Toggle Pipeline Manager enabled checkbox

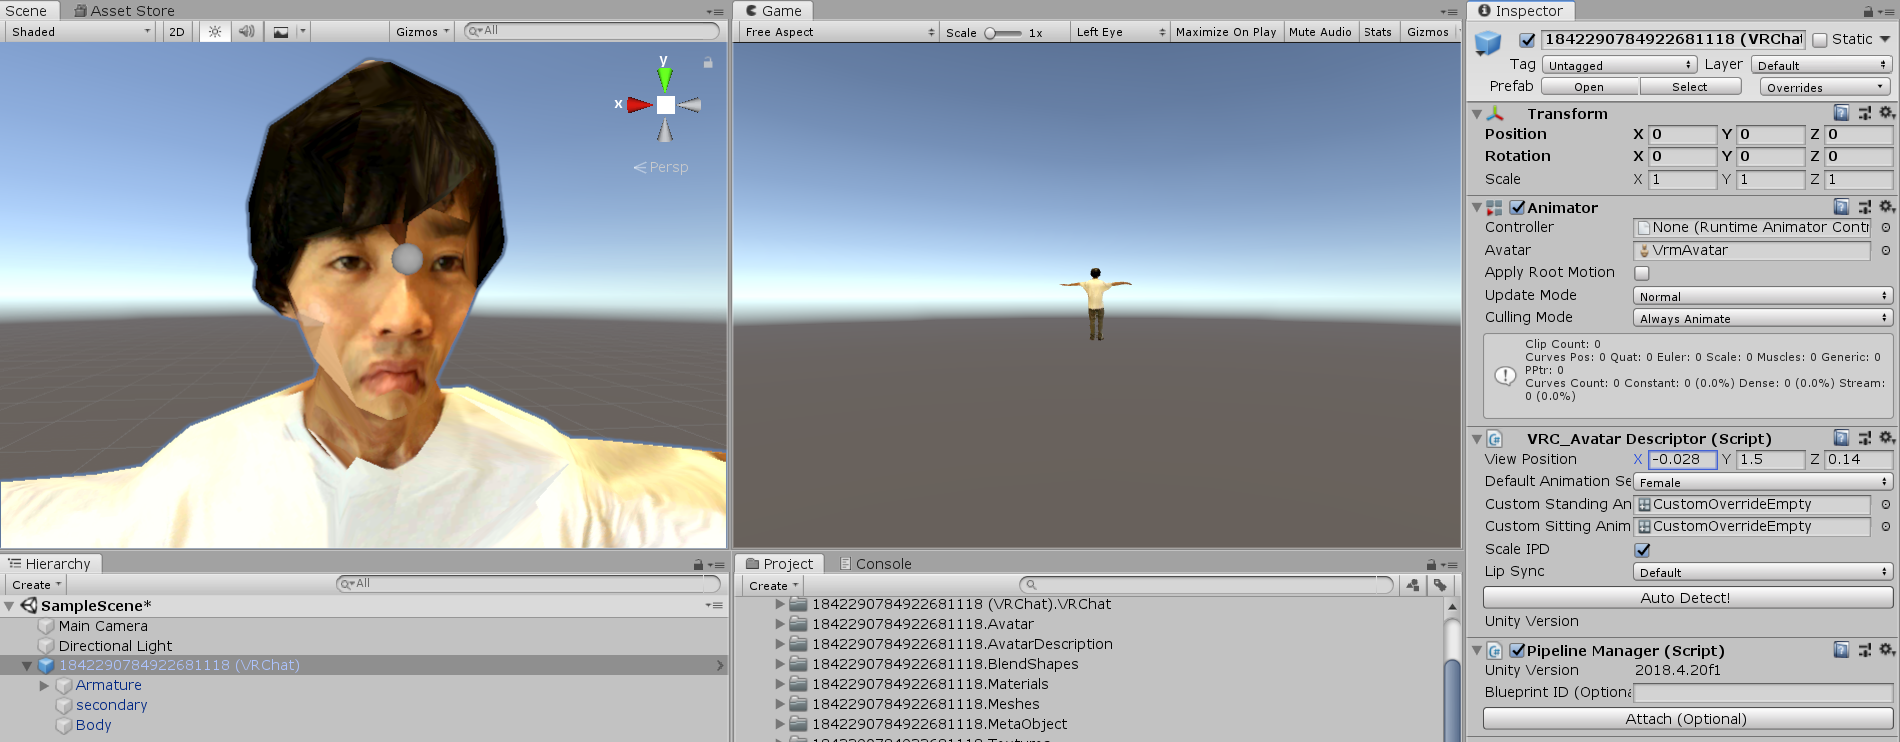1517,650
